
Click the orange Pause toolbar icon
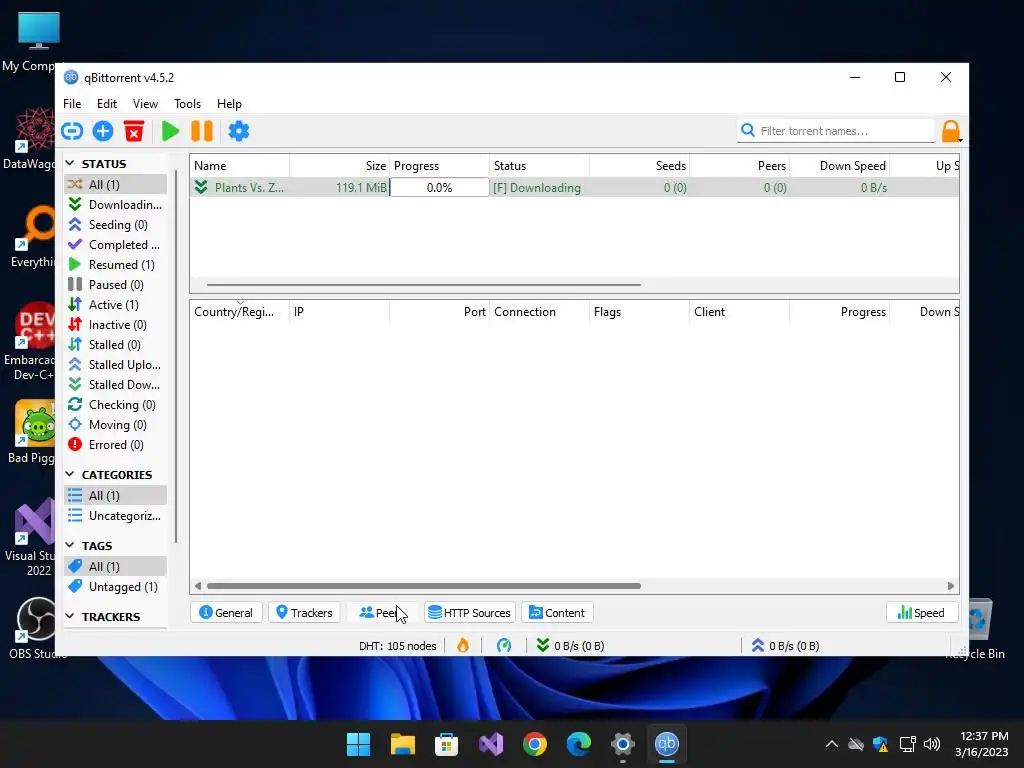(202, 131)
